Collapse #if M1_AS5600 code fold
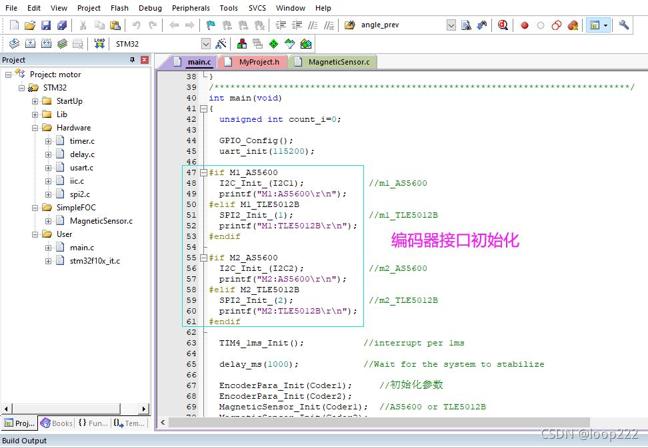This screenshot has width=648, height=448. point(204,173)
